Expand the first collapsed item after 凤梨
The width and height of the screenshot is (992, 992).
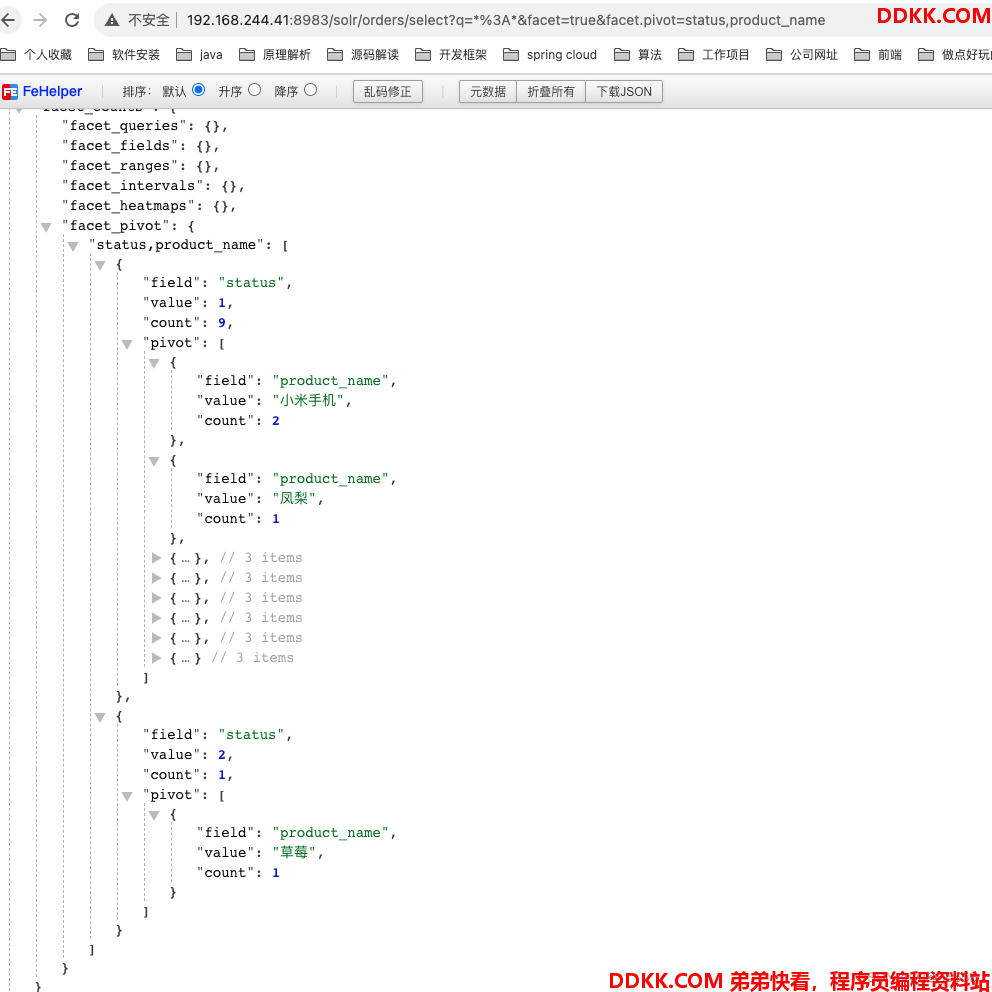156,558
